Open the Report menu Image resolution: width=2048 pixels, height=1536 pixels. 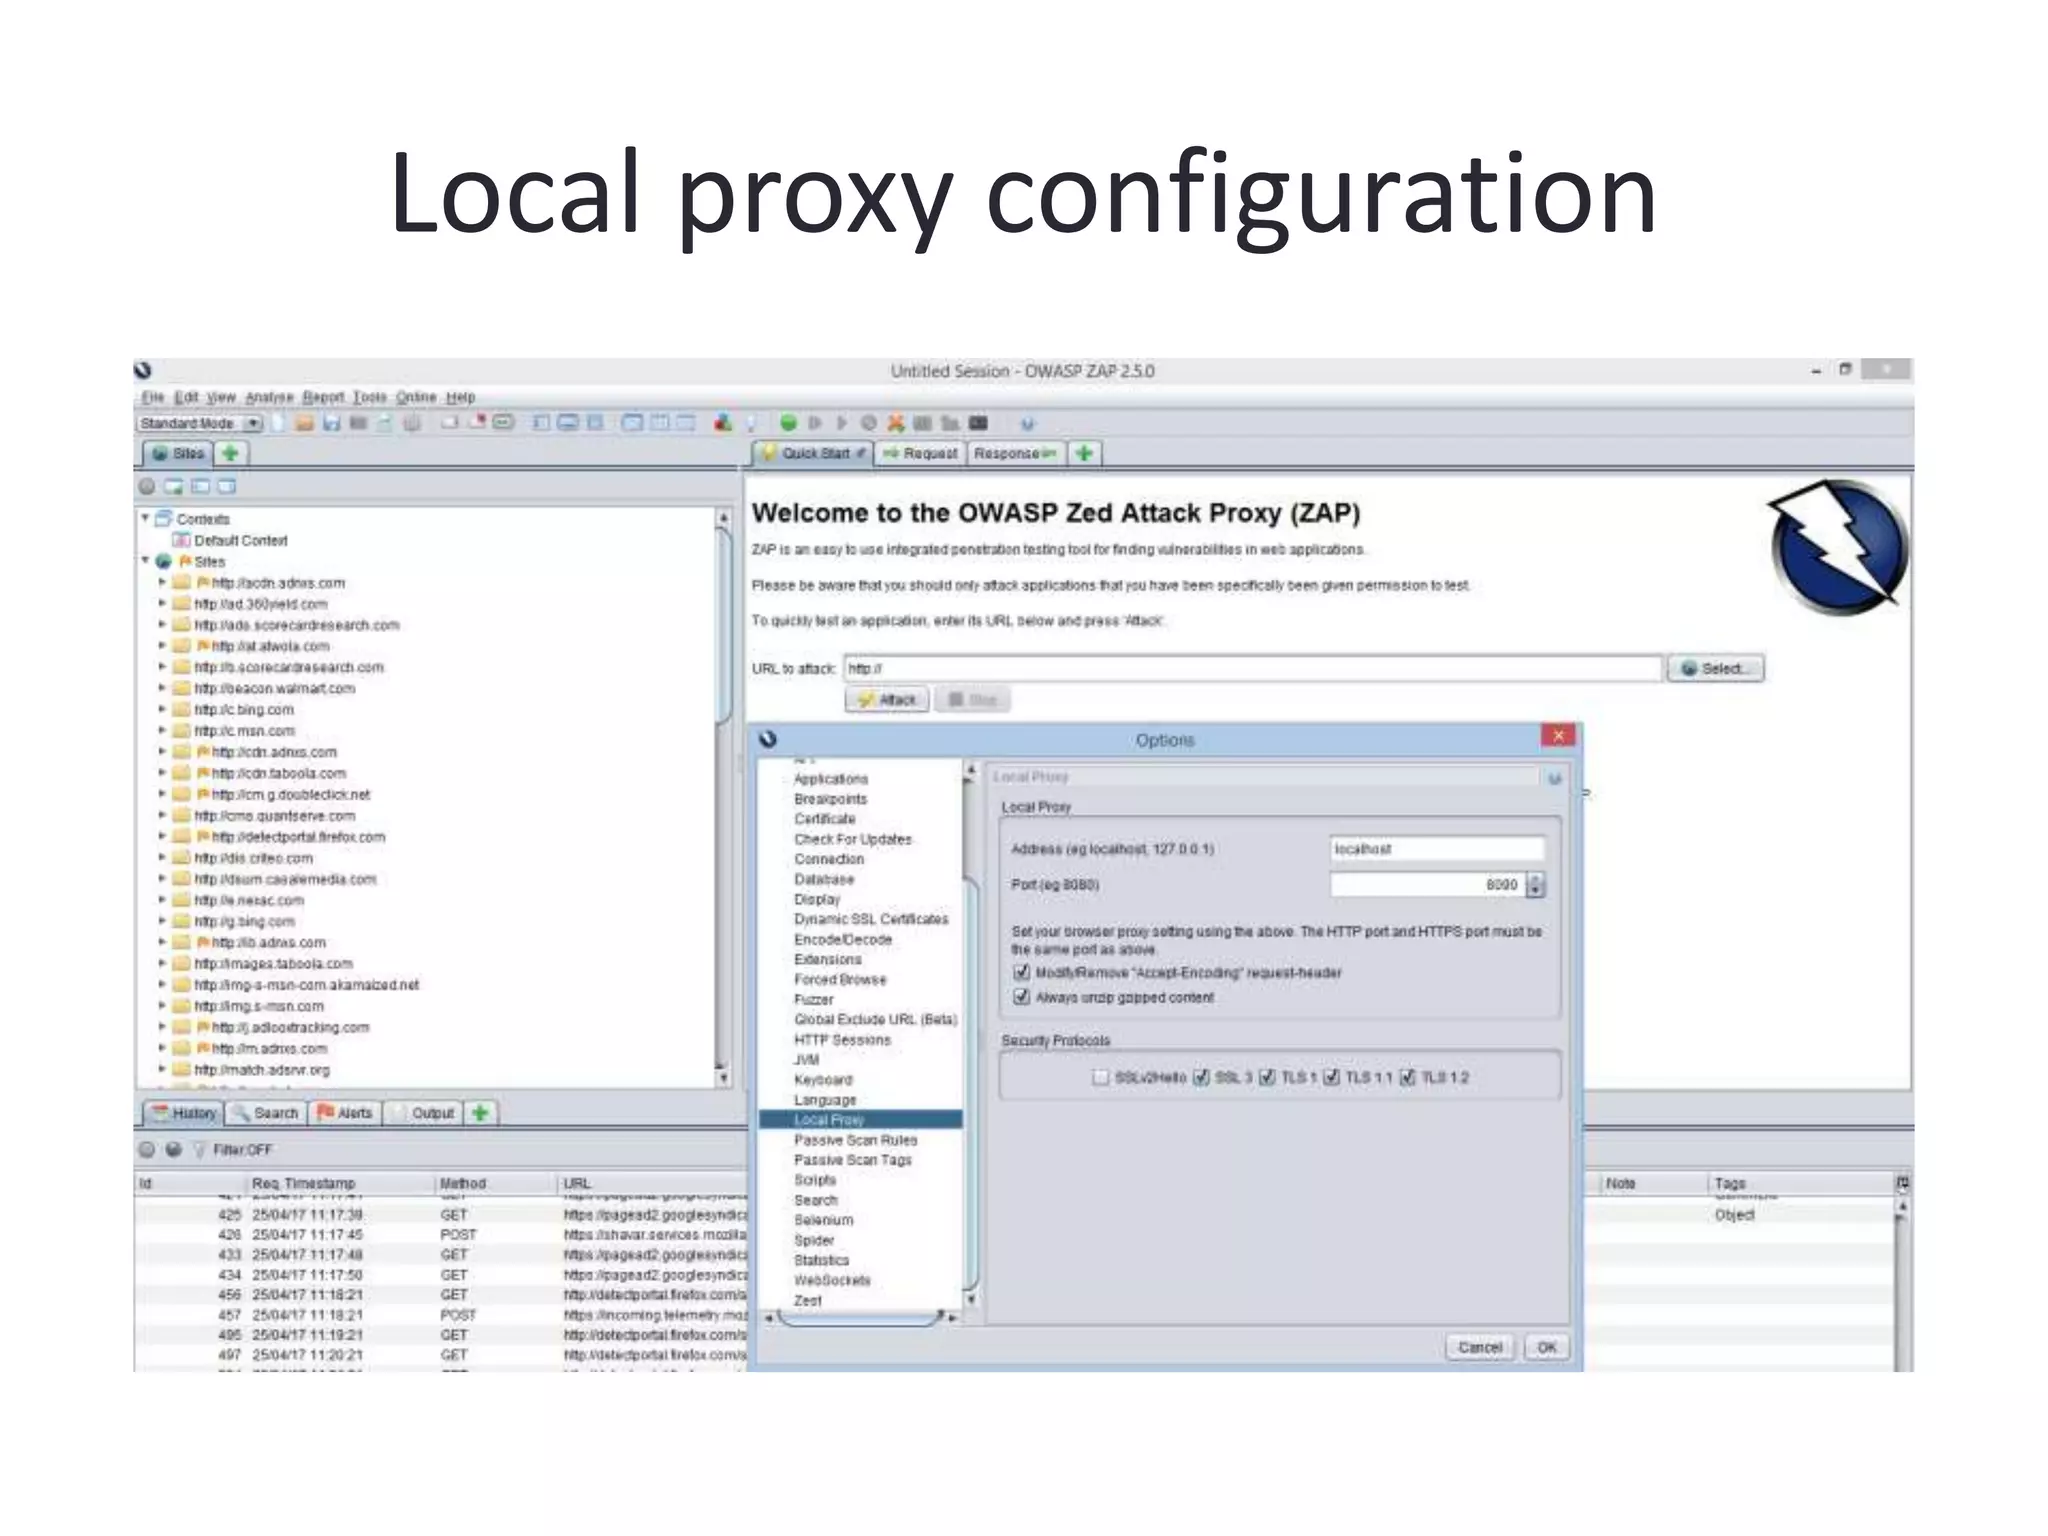323,397
